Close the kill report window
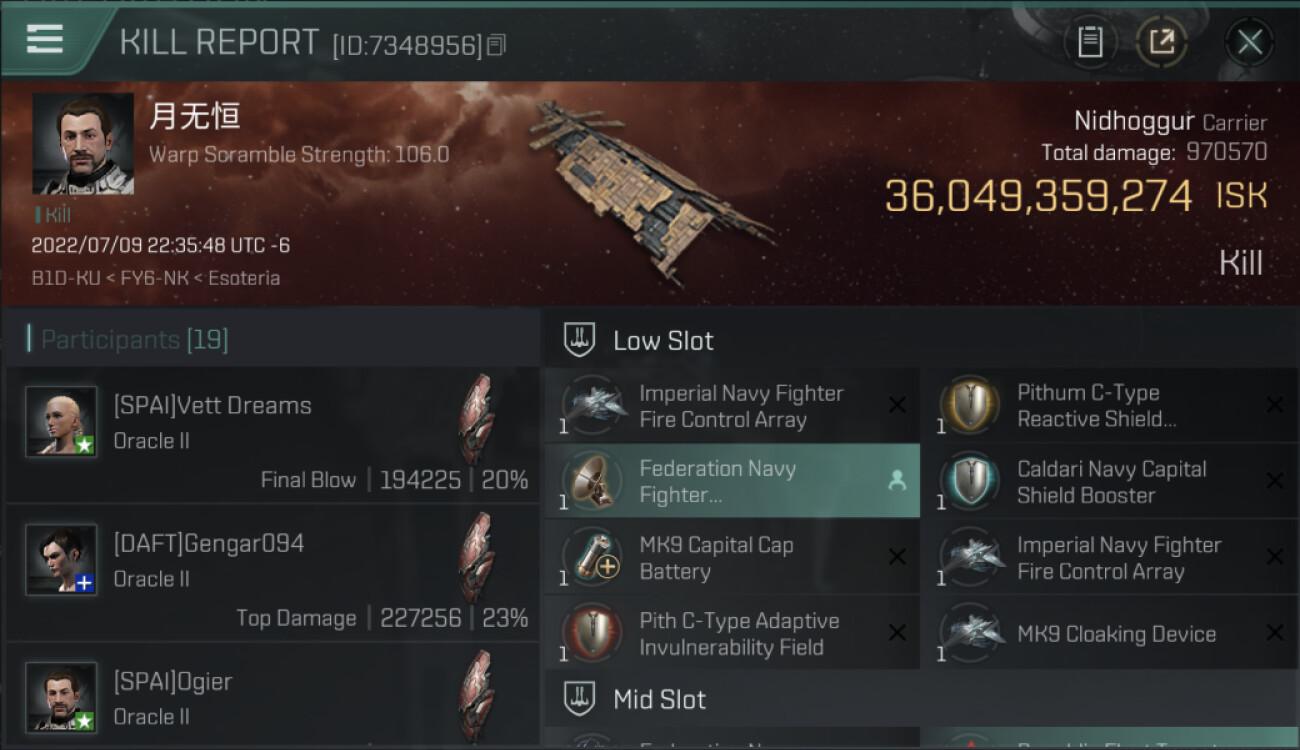Screen dimensions: 1300x750 tap(1249, 42)
